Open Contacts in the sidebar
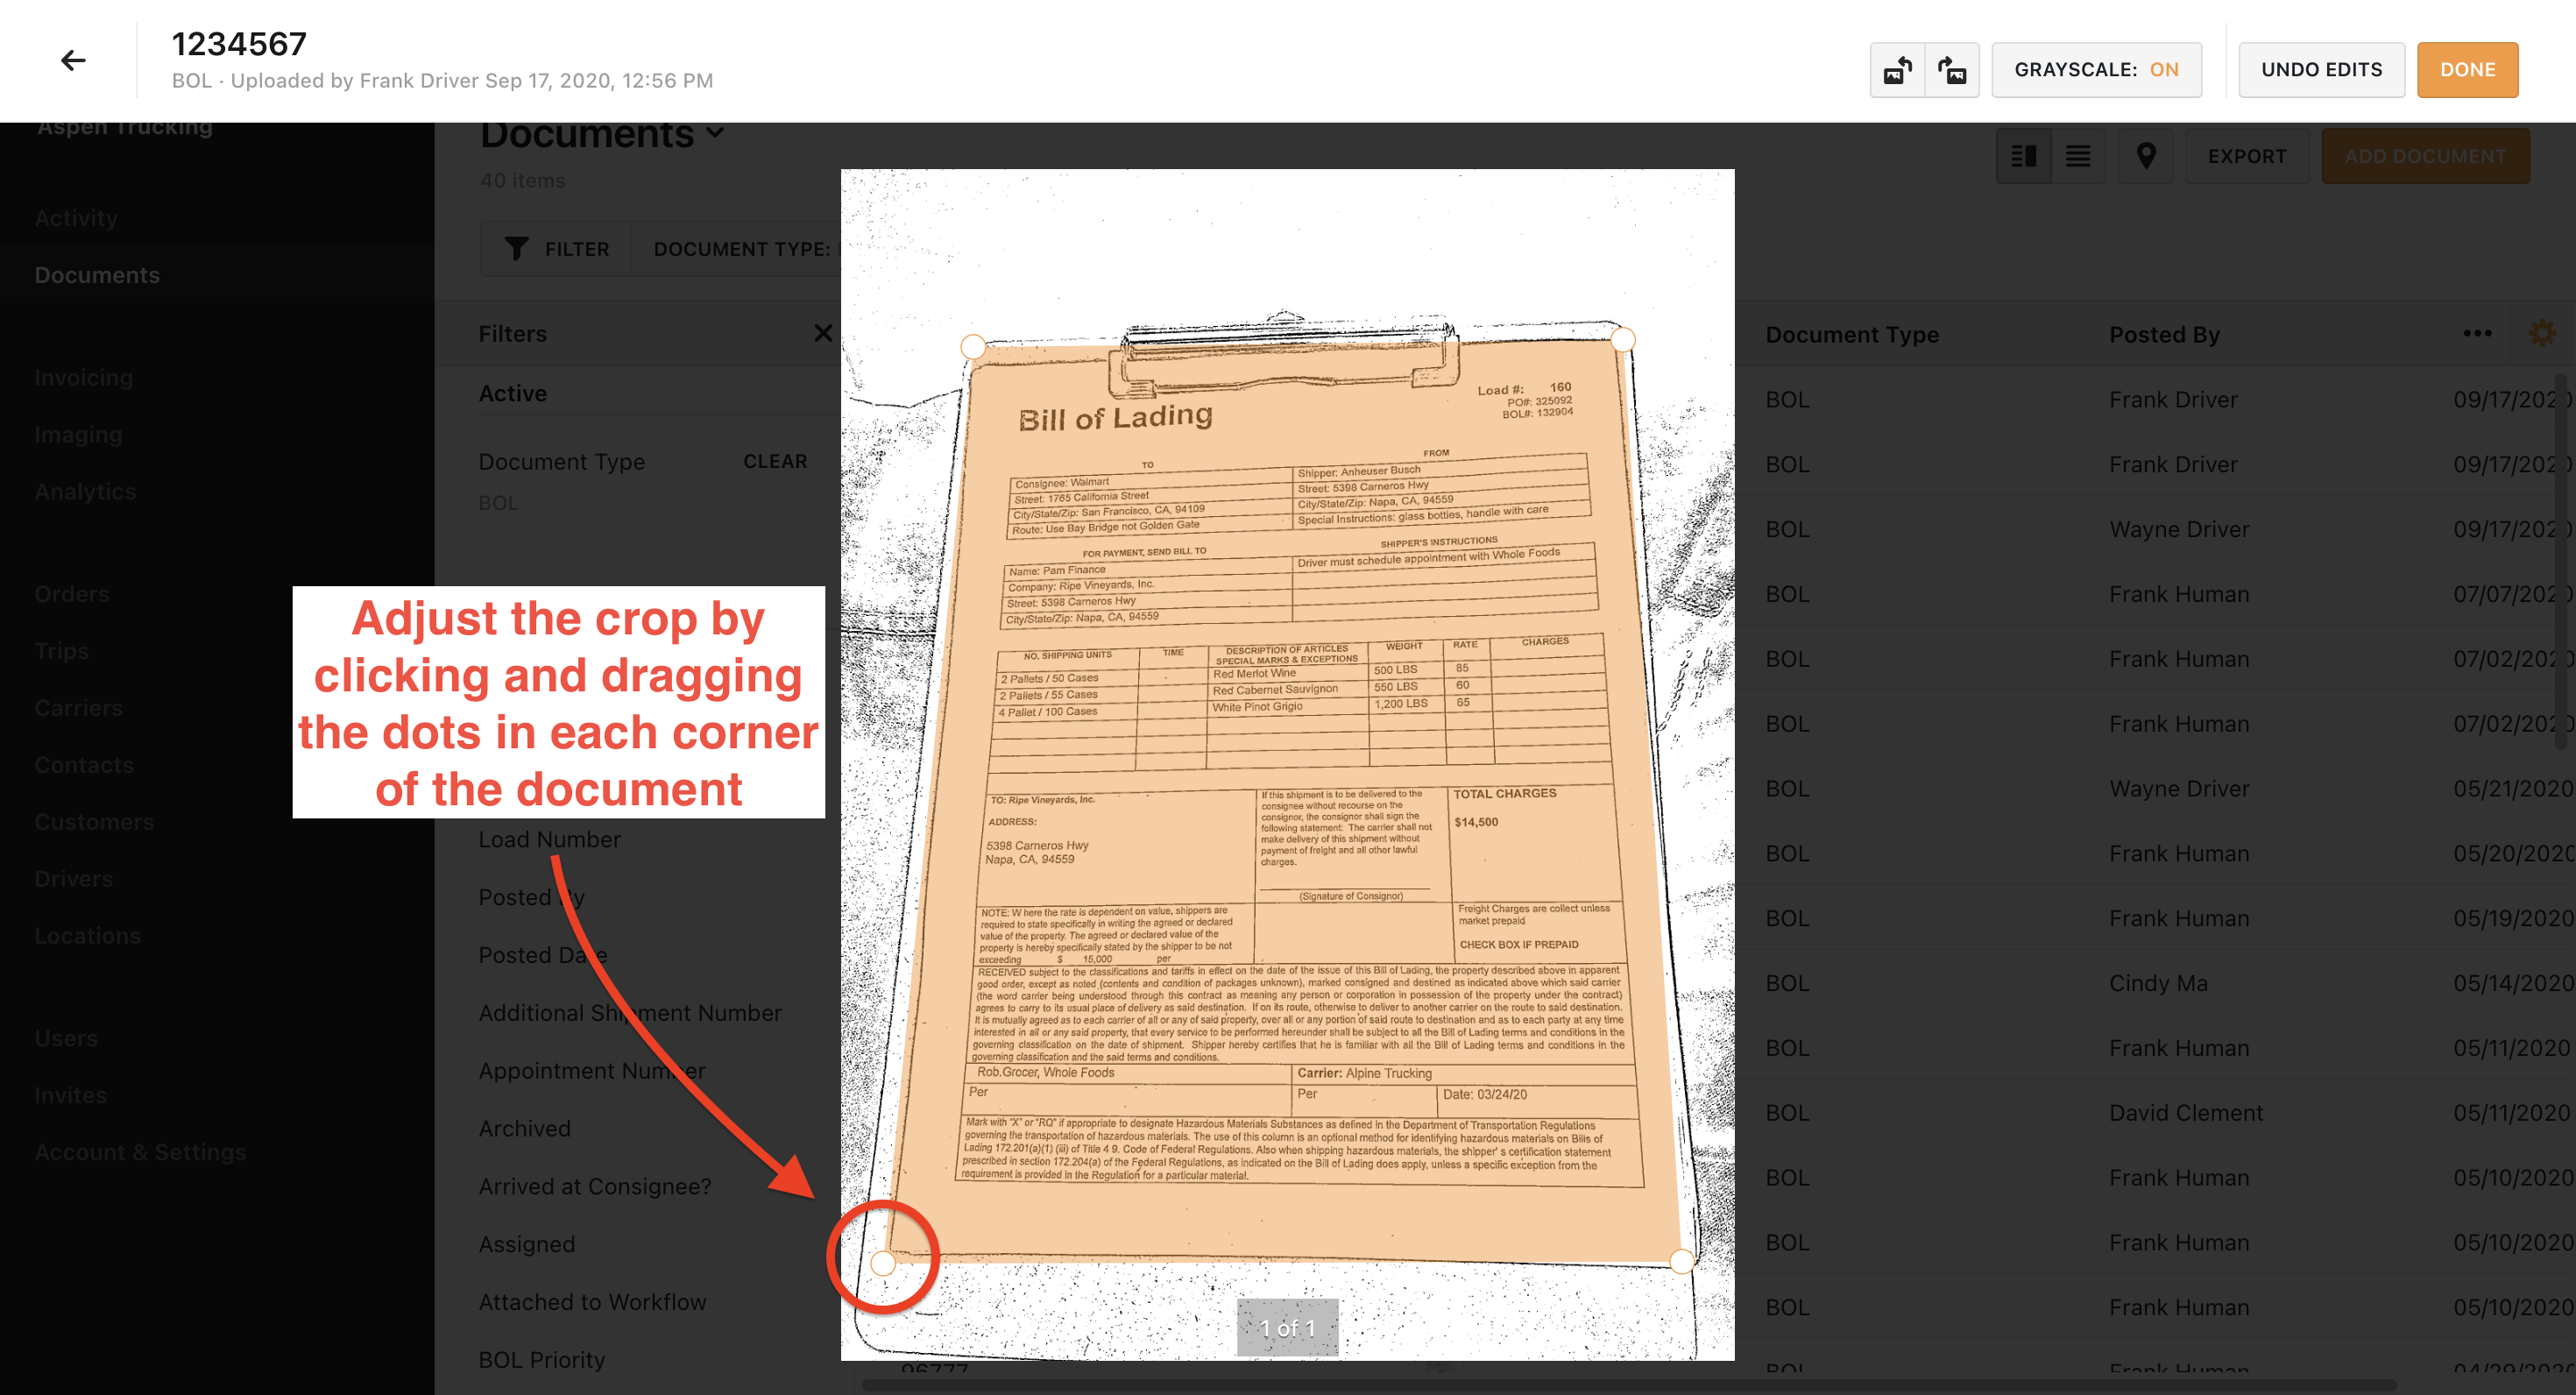The height and width of the screenshot is (1395, 2576). (x=83, y=765)
